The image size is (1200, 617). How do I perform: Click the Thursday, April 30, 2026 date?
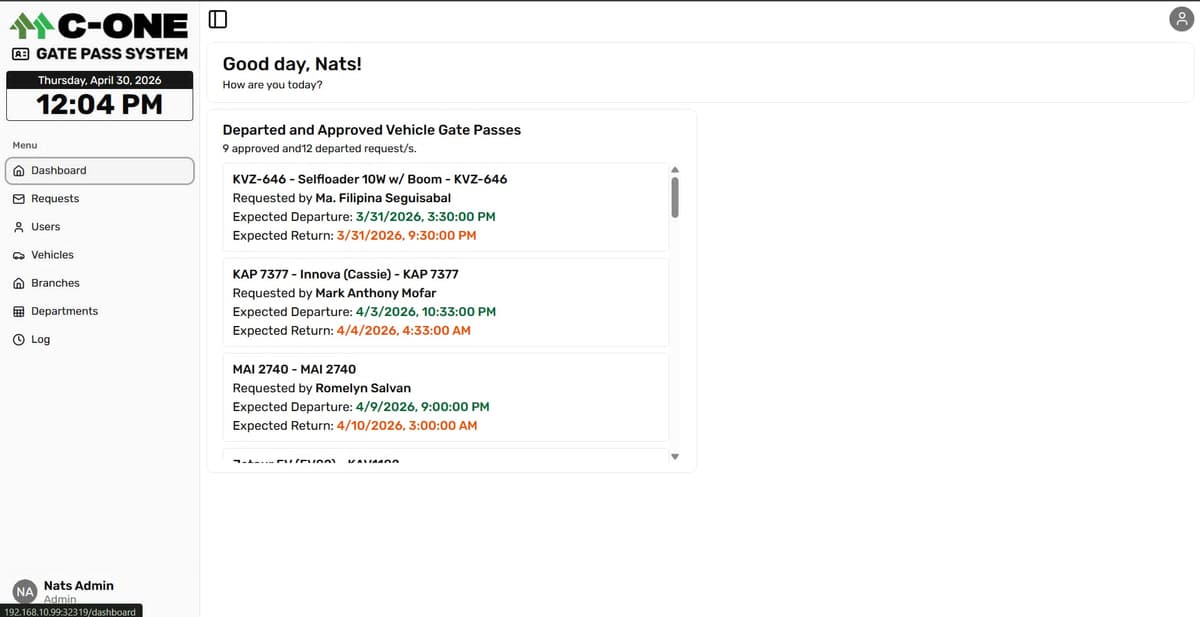tap(99, 80)
